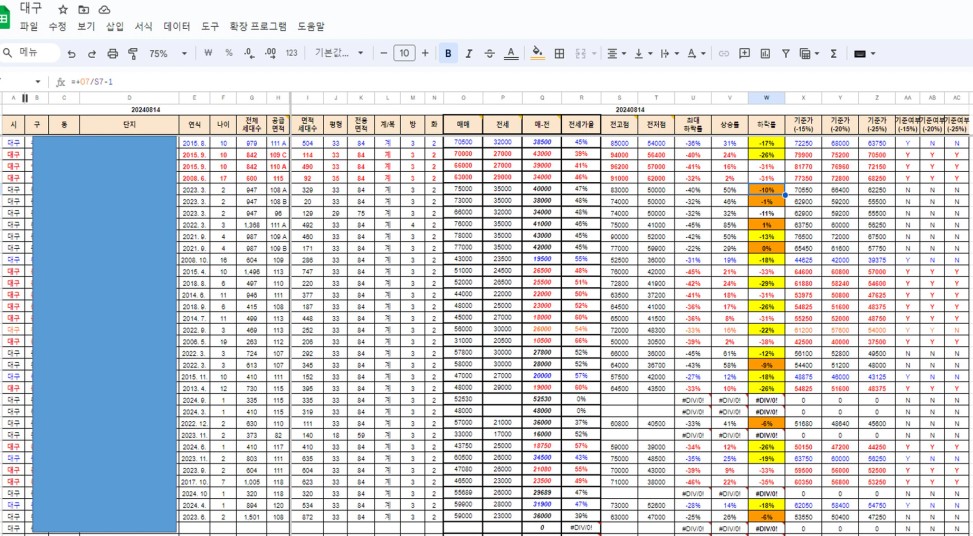
Task: Decrease decimal places
Action: 249,53
